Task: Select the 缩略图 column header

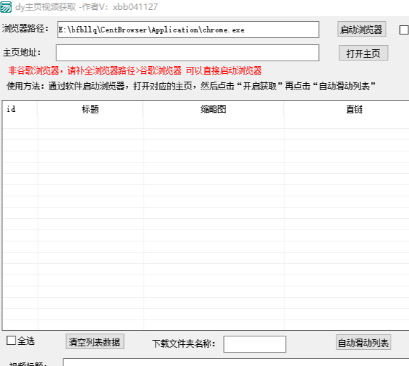Action: (213, 109)
